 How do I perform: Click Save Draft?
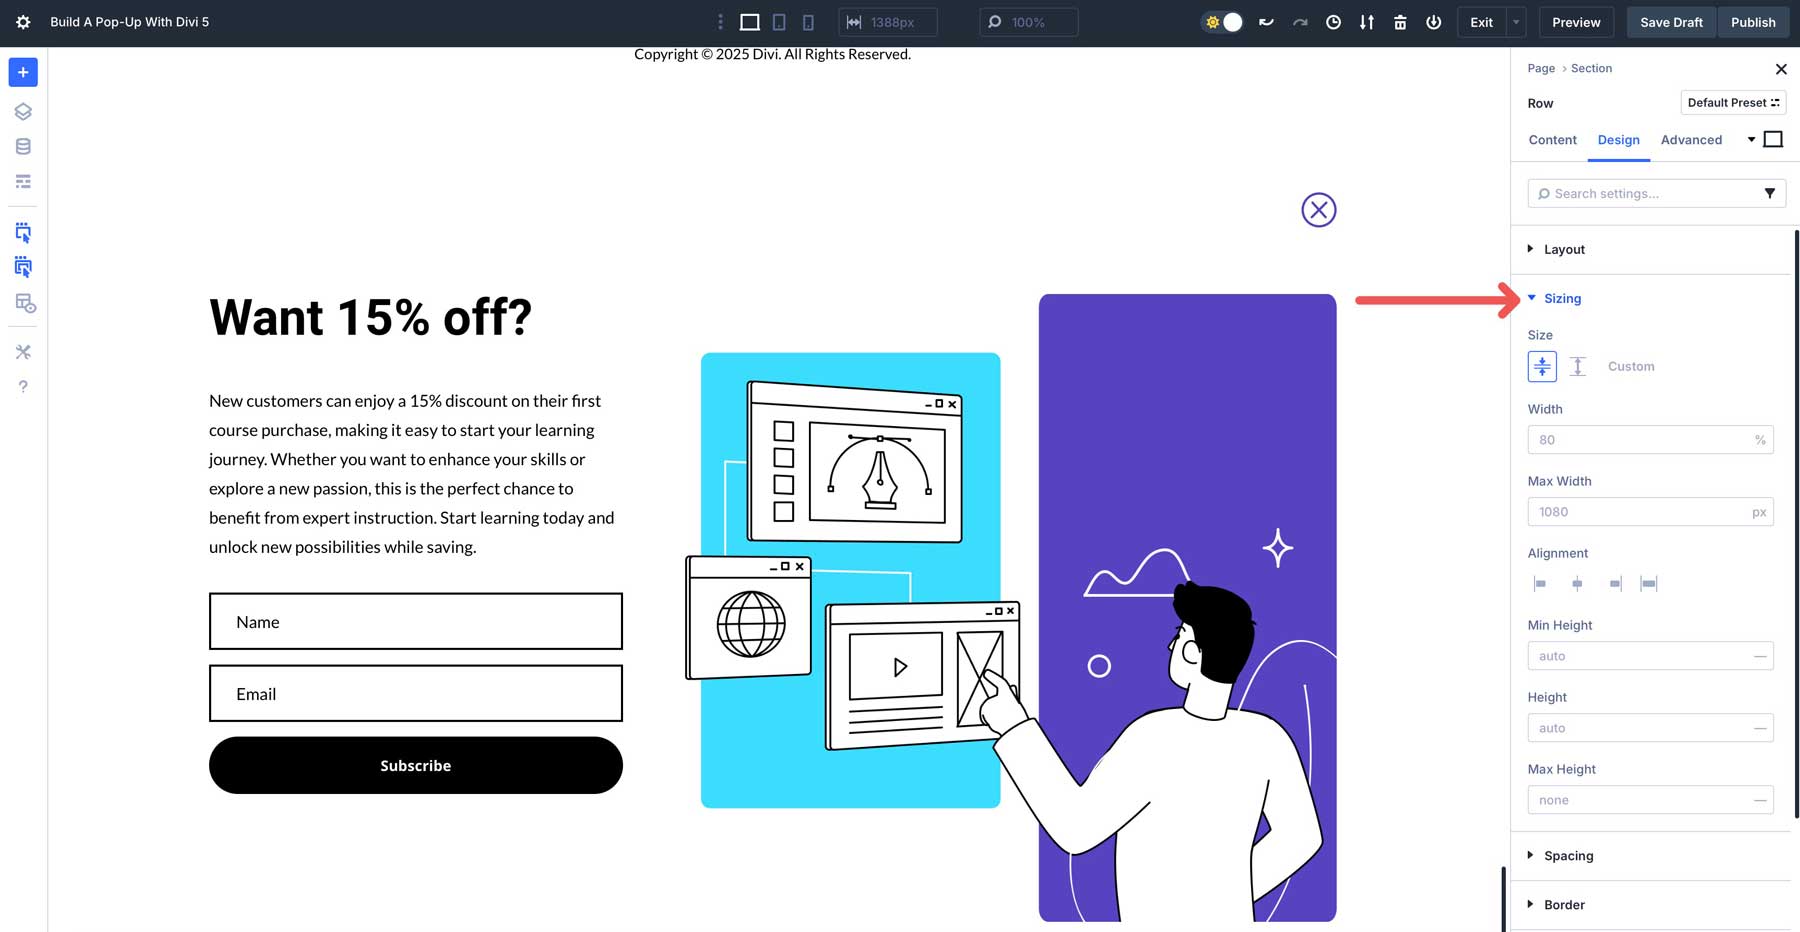click(1670, 21)
